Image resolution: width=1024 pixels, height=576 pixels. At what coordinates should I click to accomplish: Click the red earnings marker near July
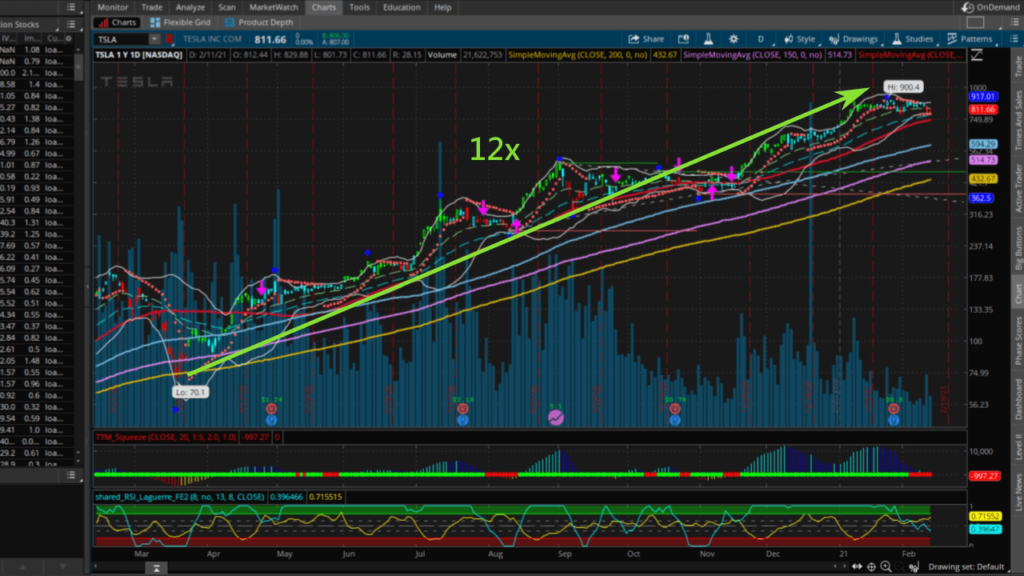[x=462, y=409]
